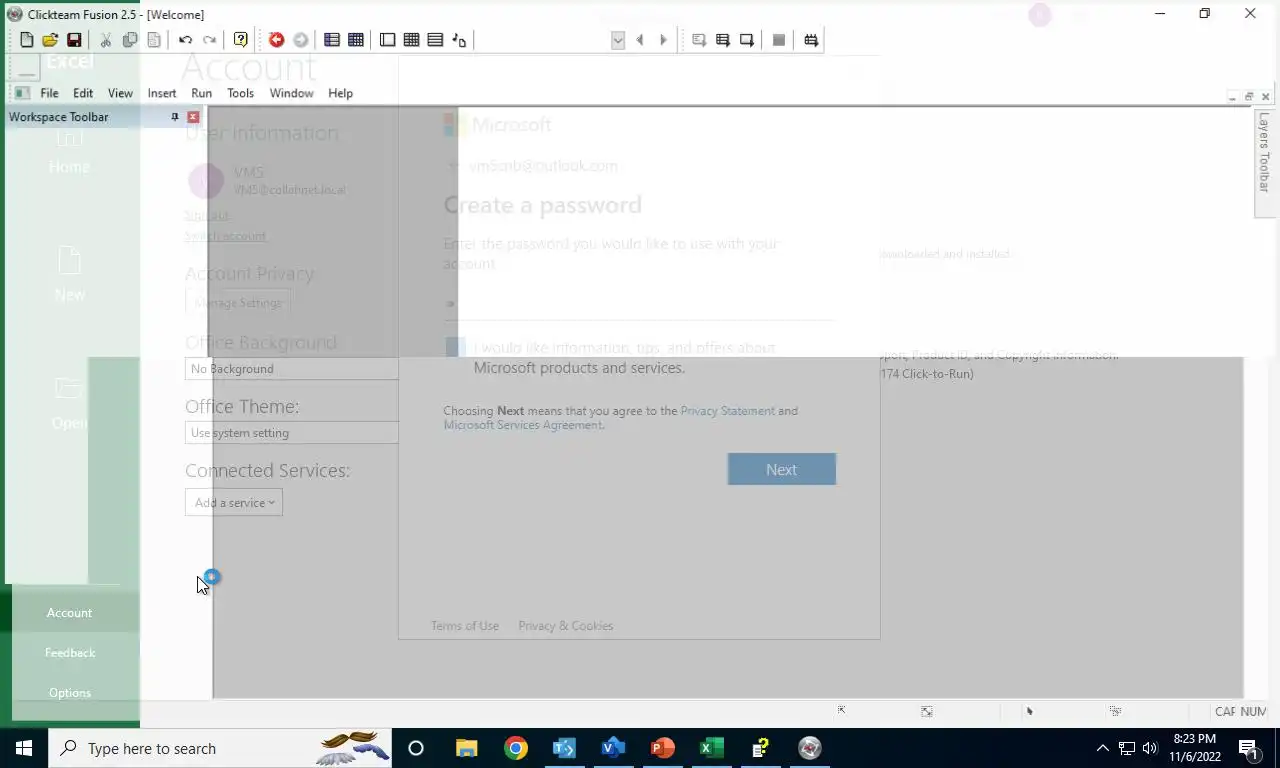1280x768 pixels.
Task: Click the Run Project icon
Action: 699,40
